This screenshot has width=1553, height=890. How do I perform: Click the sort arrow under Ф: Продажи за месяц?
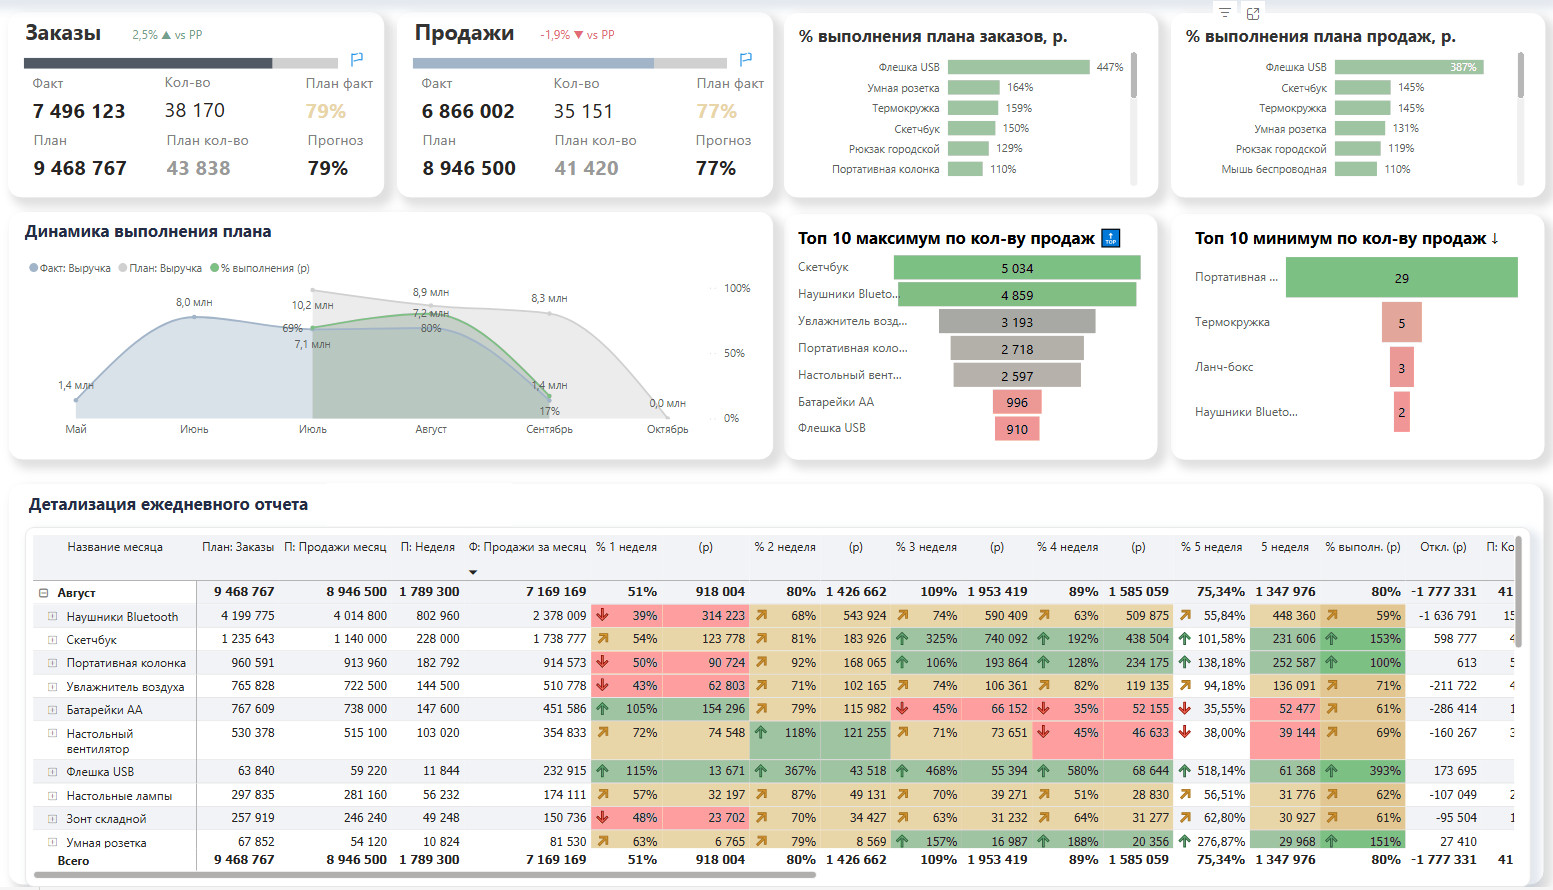click(473, 572)
